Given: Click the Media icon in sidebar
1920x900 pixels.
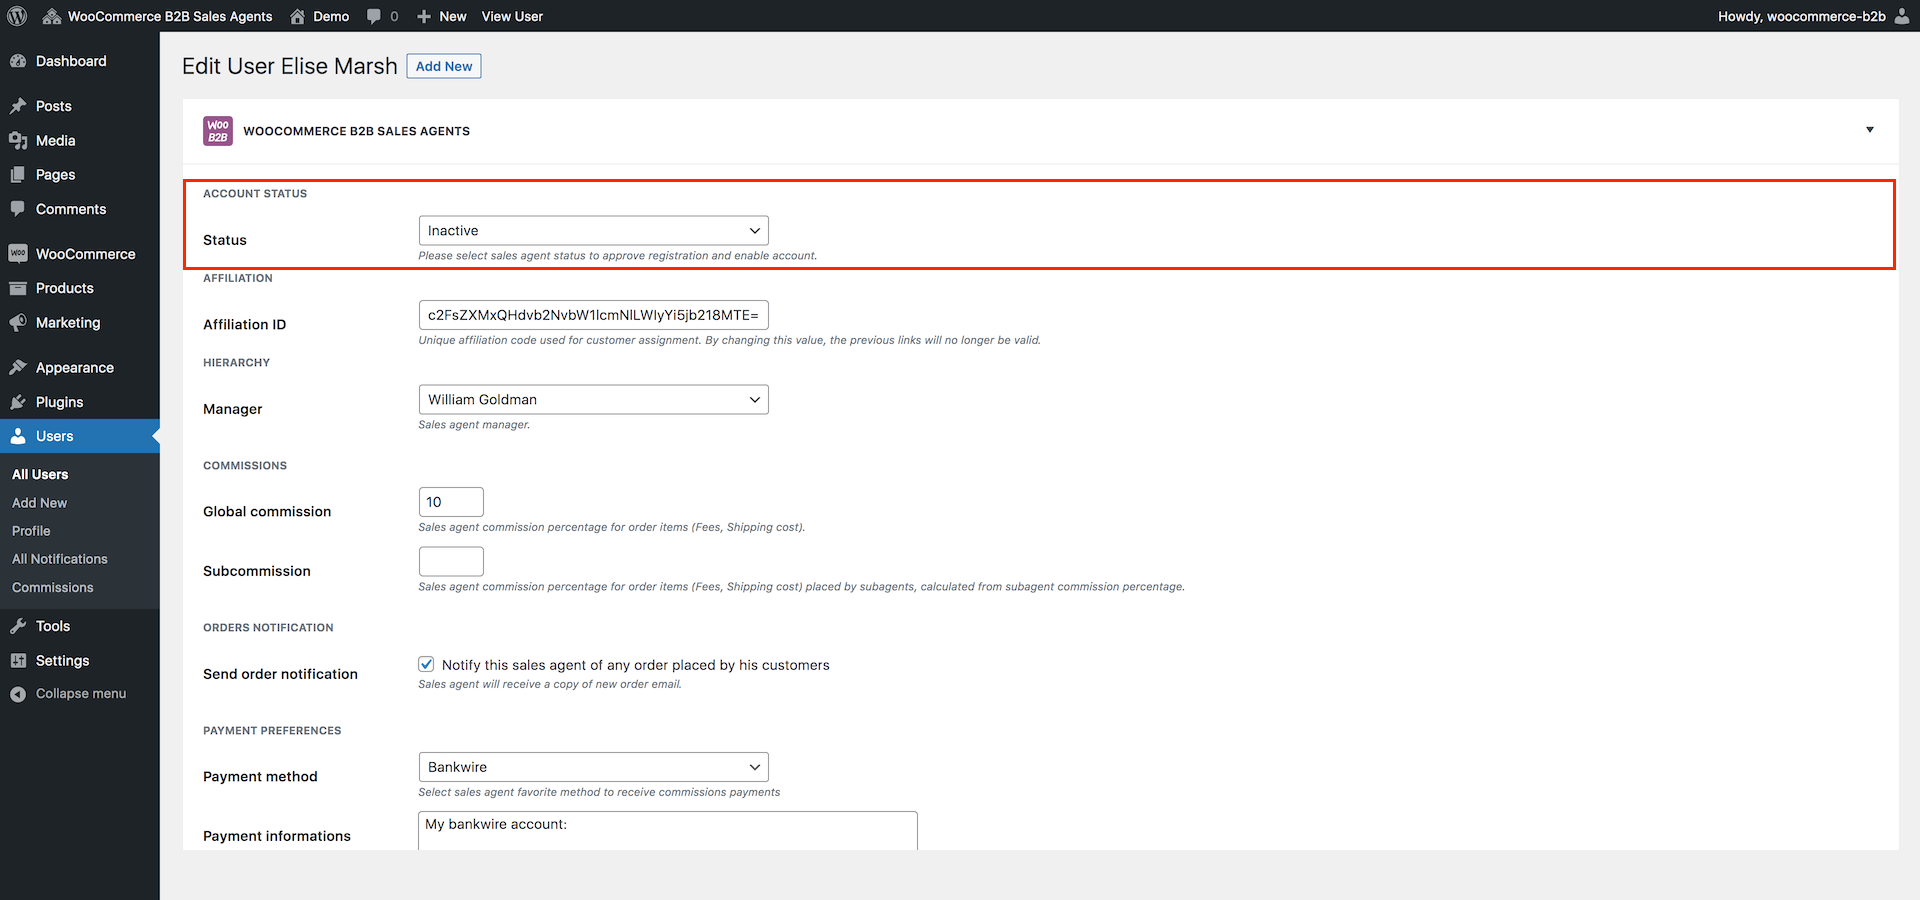Looking at the screenshot, I should click(x=18, y=141).
